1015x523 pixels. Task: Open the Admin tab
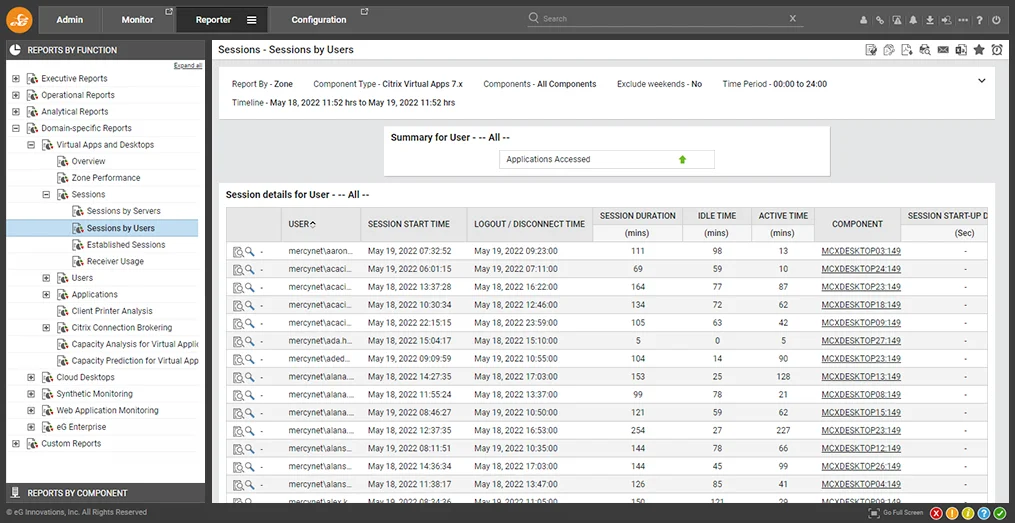tap(69, 20)
